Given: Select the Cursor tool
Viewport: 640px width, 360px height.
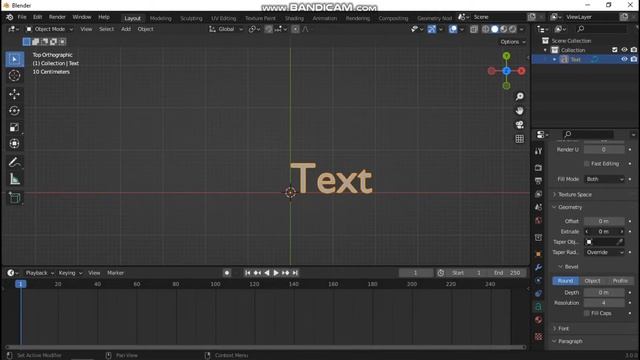Looking at the screenshot, I should [x=15, y=76].
